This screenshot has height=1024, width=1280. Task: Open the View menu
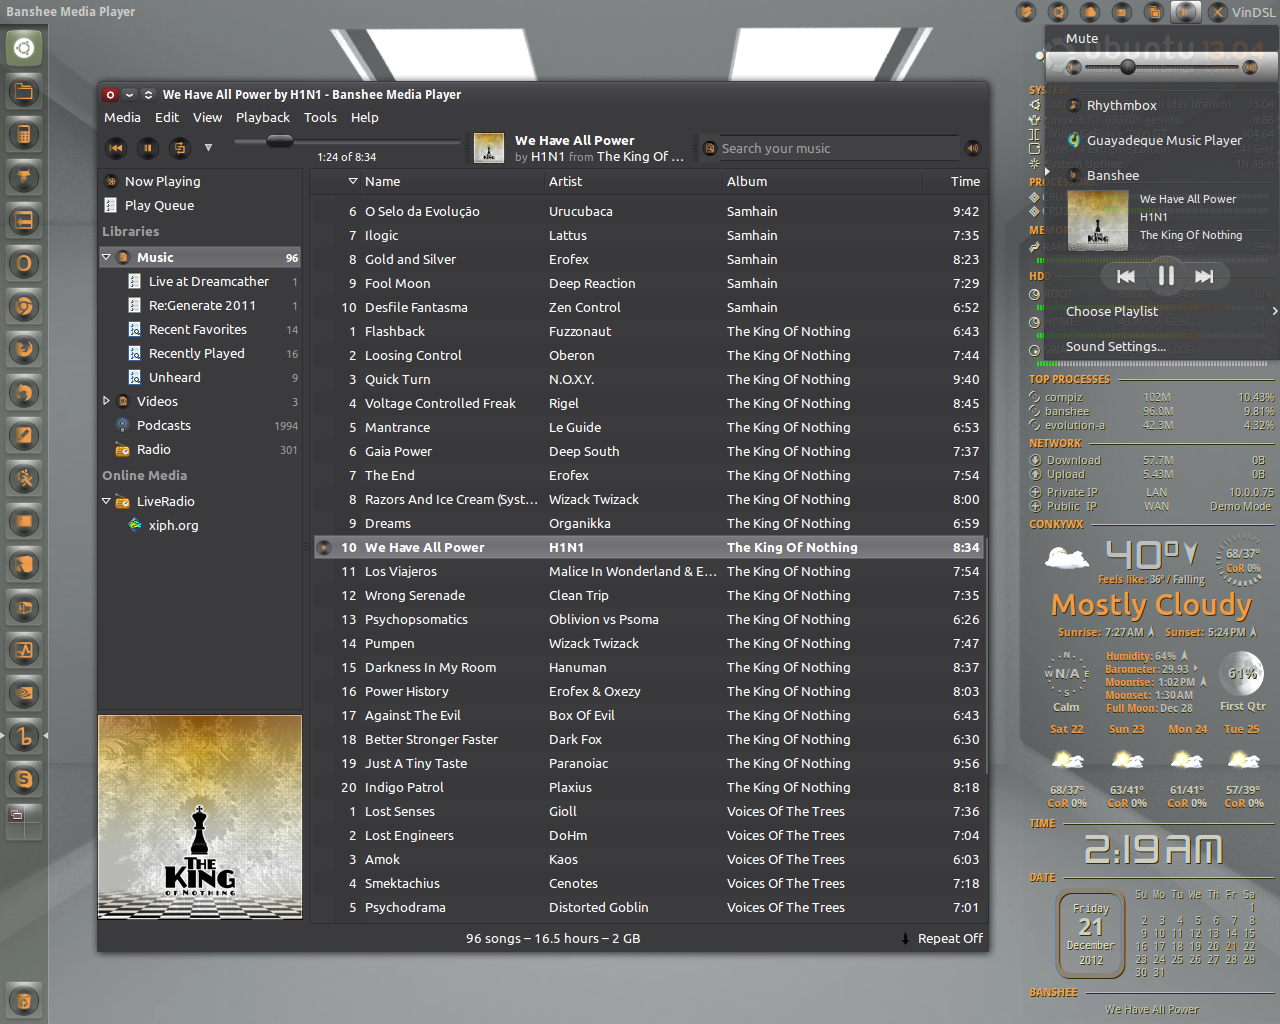click(x=207, y=117)
